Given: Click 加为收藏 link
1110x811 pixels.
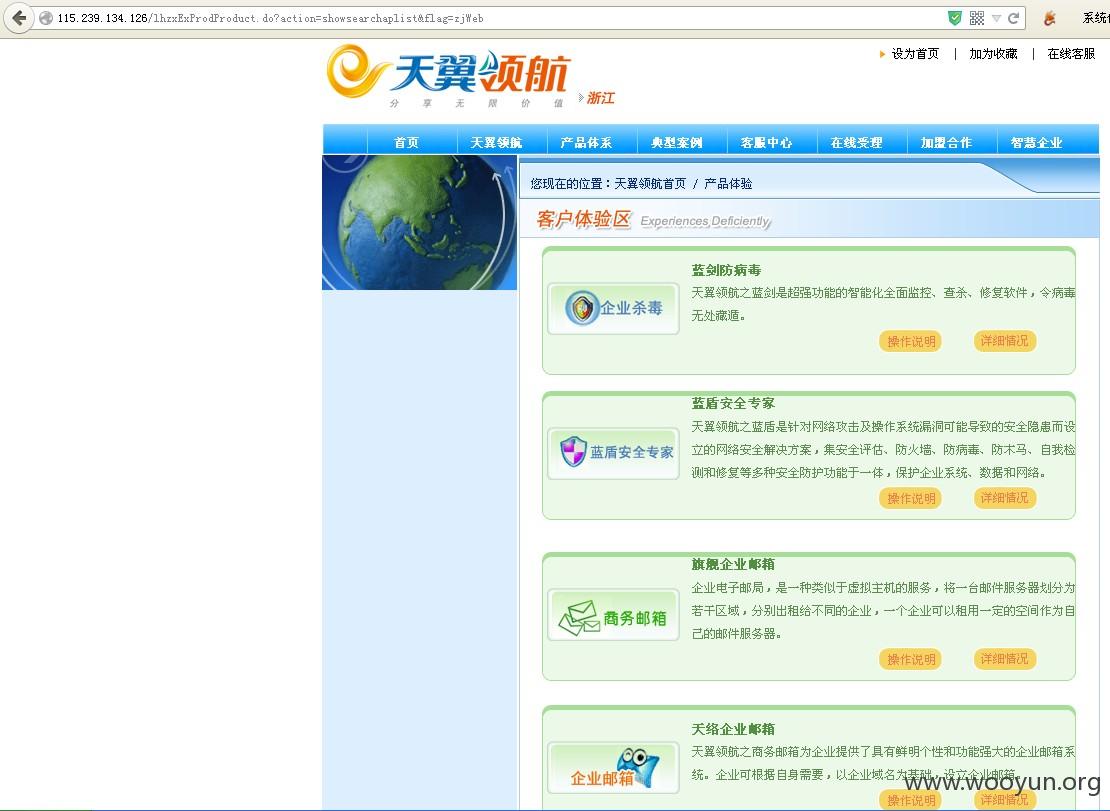Looking at the screenshot, I should 993,54.
